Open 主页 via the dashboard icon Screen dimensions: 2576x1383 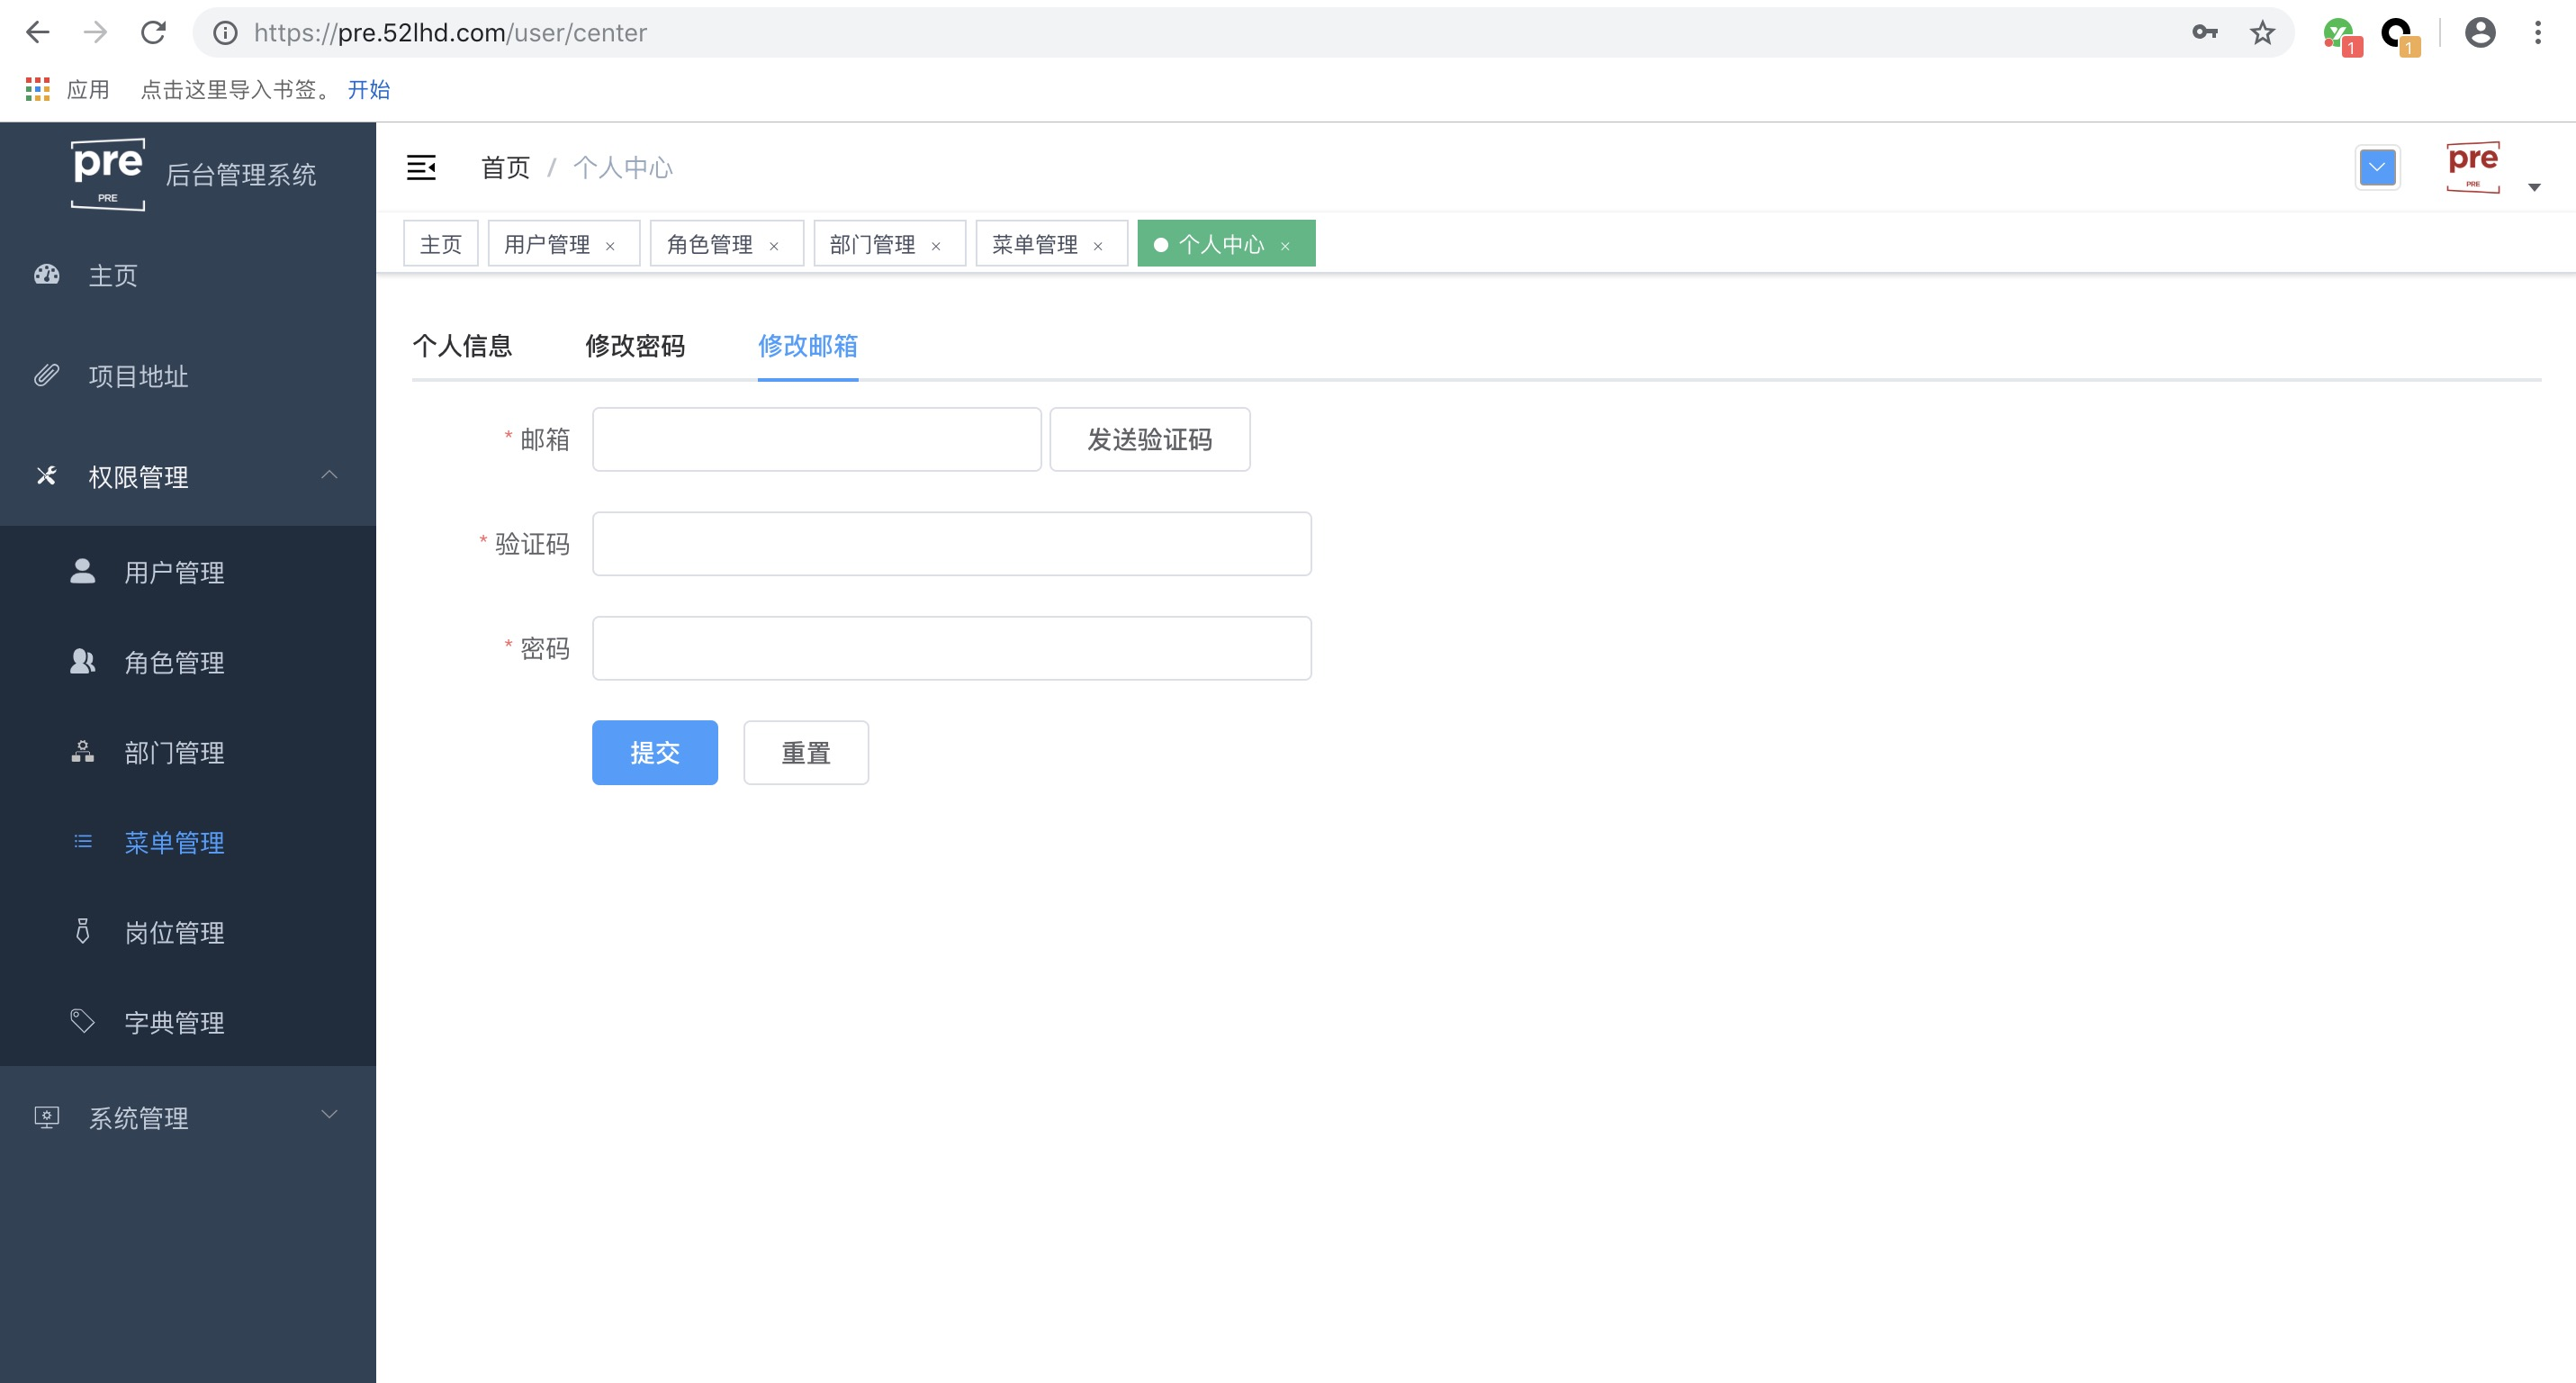[x=46, y=275]
